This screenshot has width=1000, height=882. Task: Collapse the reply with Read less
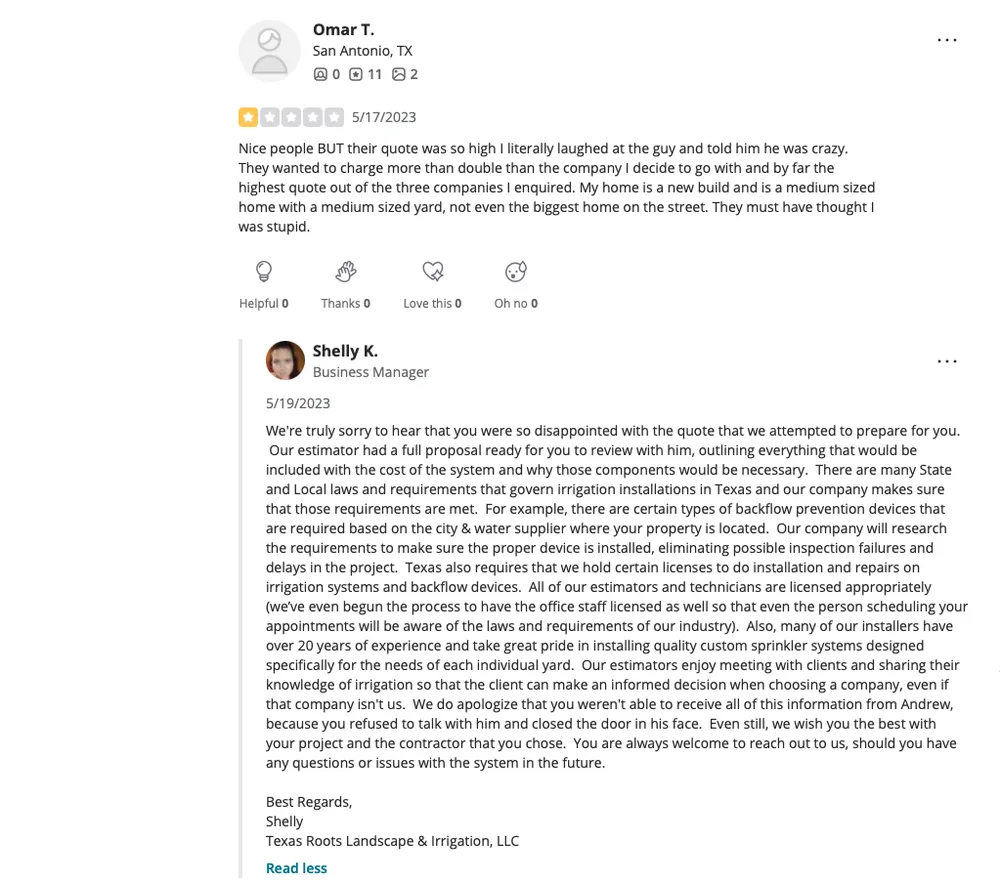(296, 868)
